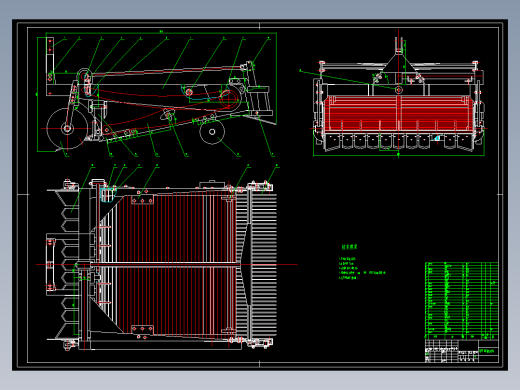The height and width of the screenshot is (390, 520).
Task: Select the green parts list table
Action: pyautogui.click(x=462, y=301)
